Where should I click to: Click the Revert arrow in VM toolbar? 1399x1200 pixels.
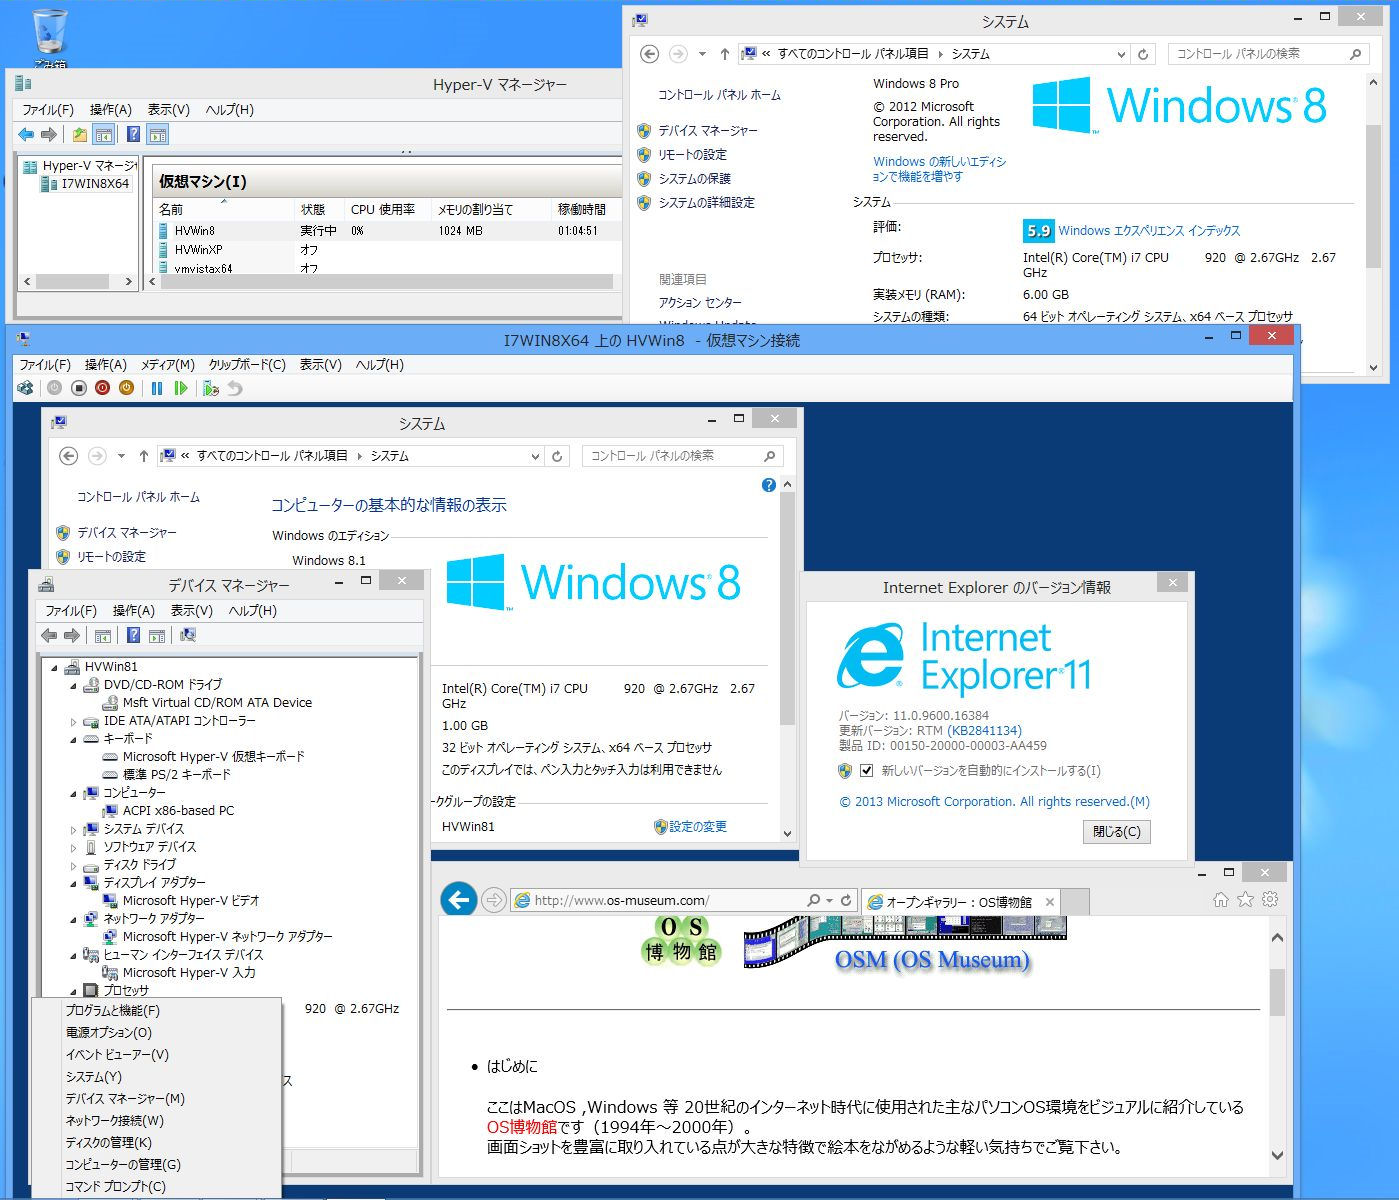point(235,388)
